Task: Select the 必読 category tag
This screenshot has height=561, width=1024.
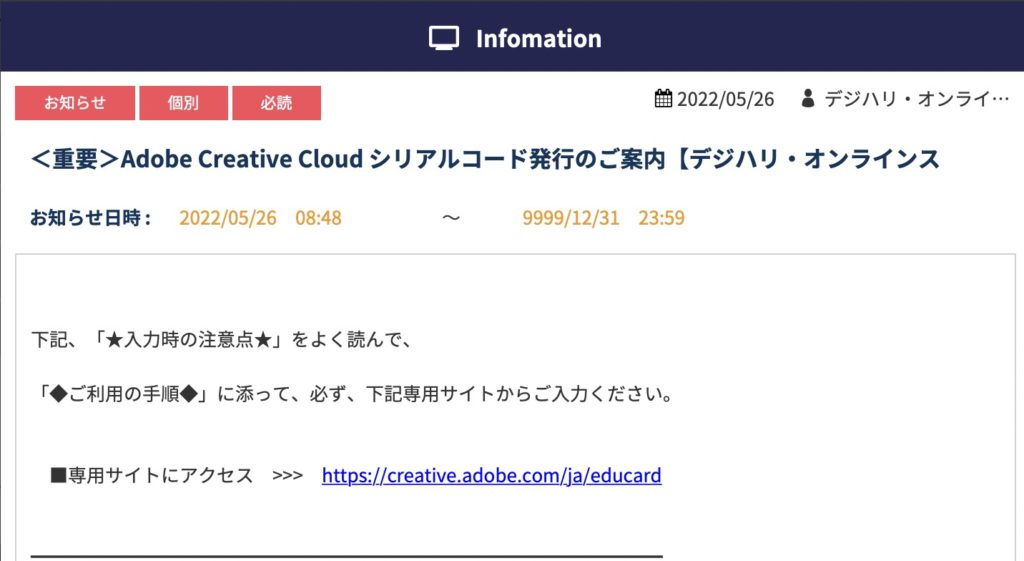Action: point(276,103)
